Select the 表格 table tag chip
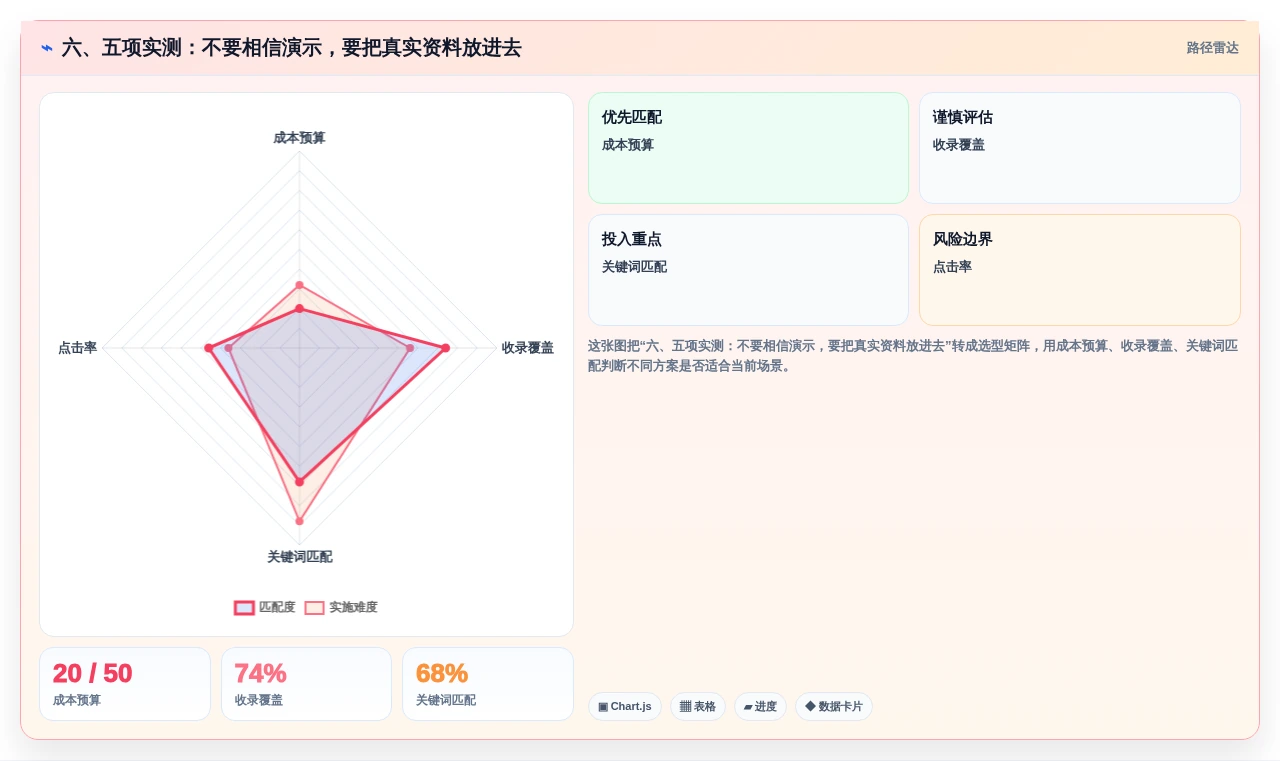The image size is (1280, 761). pos(698,706)
